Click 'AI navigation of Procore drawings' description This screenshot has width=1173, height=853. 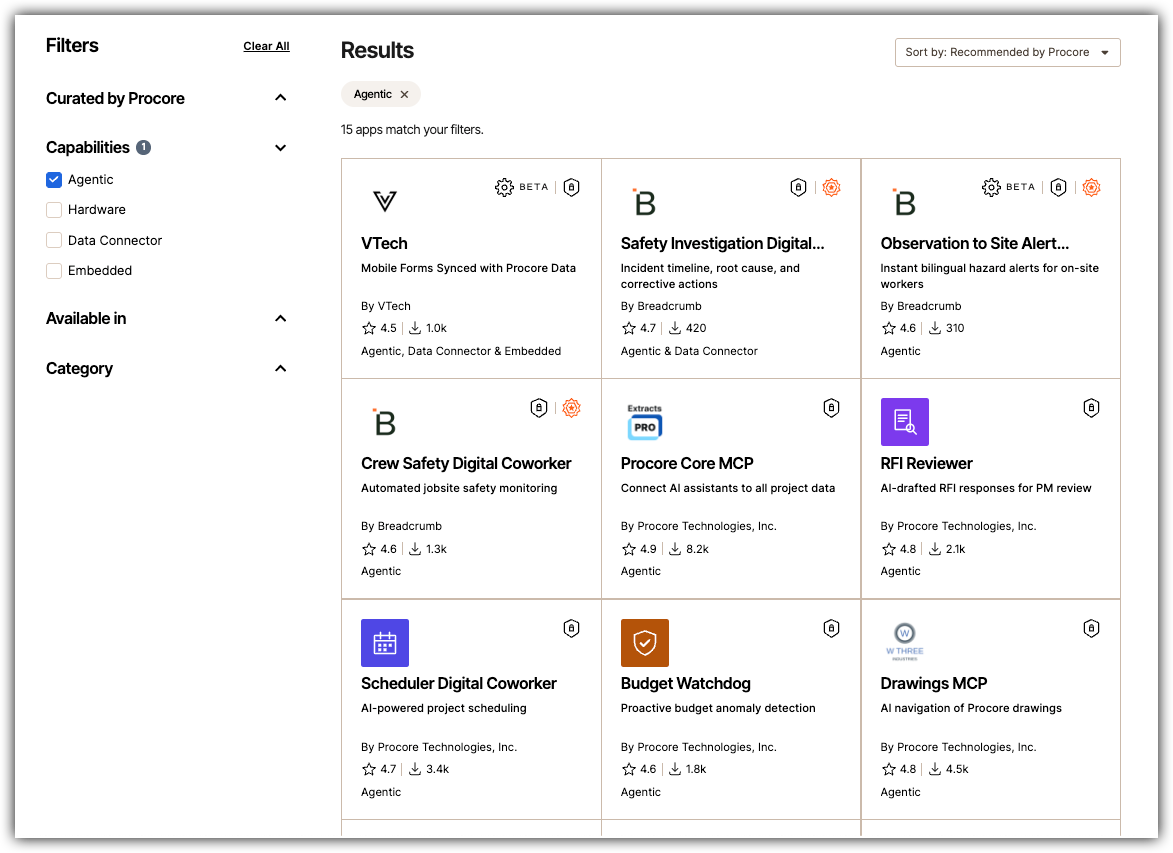coord(971,708)
